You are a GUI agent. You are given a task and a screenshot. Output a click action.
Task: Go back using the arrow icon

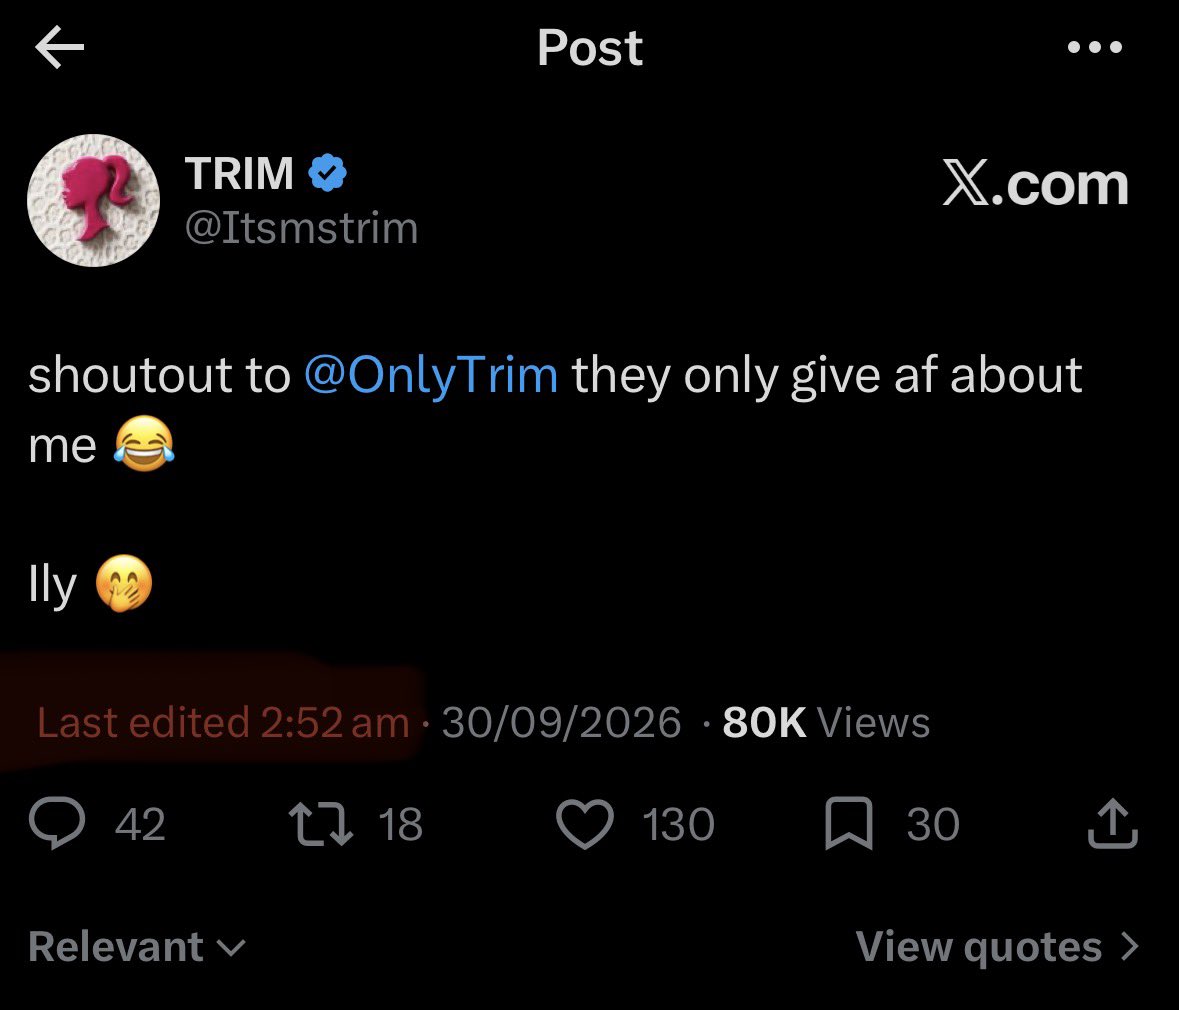tap(59, 47)
